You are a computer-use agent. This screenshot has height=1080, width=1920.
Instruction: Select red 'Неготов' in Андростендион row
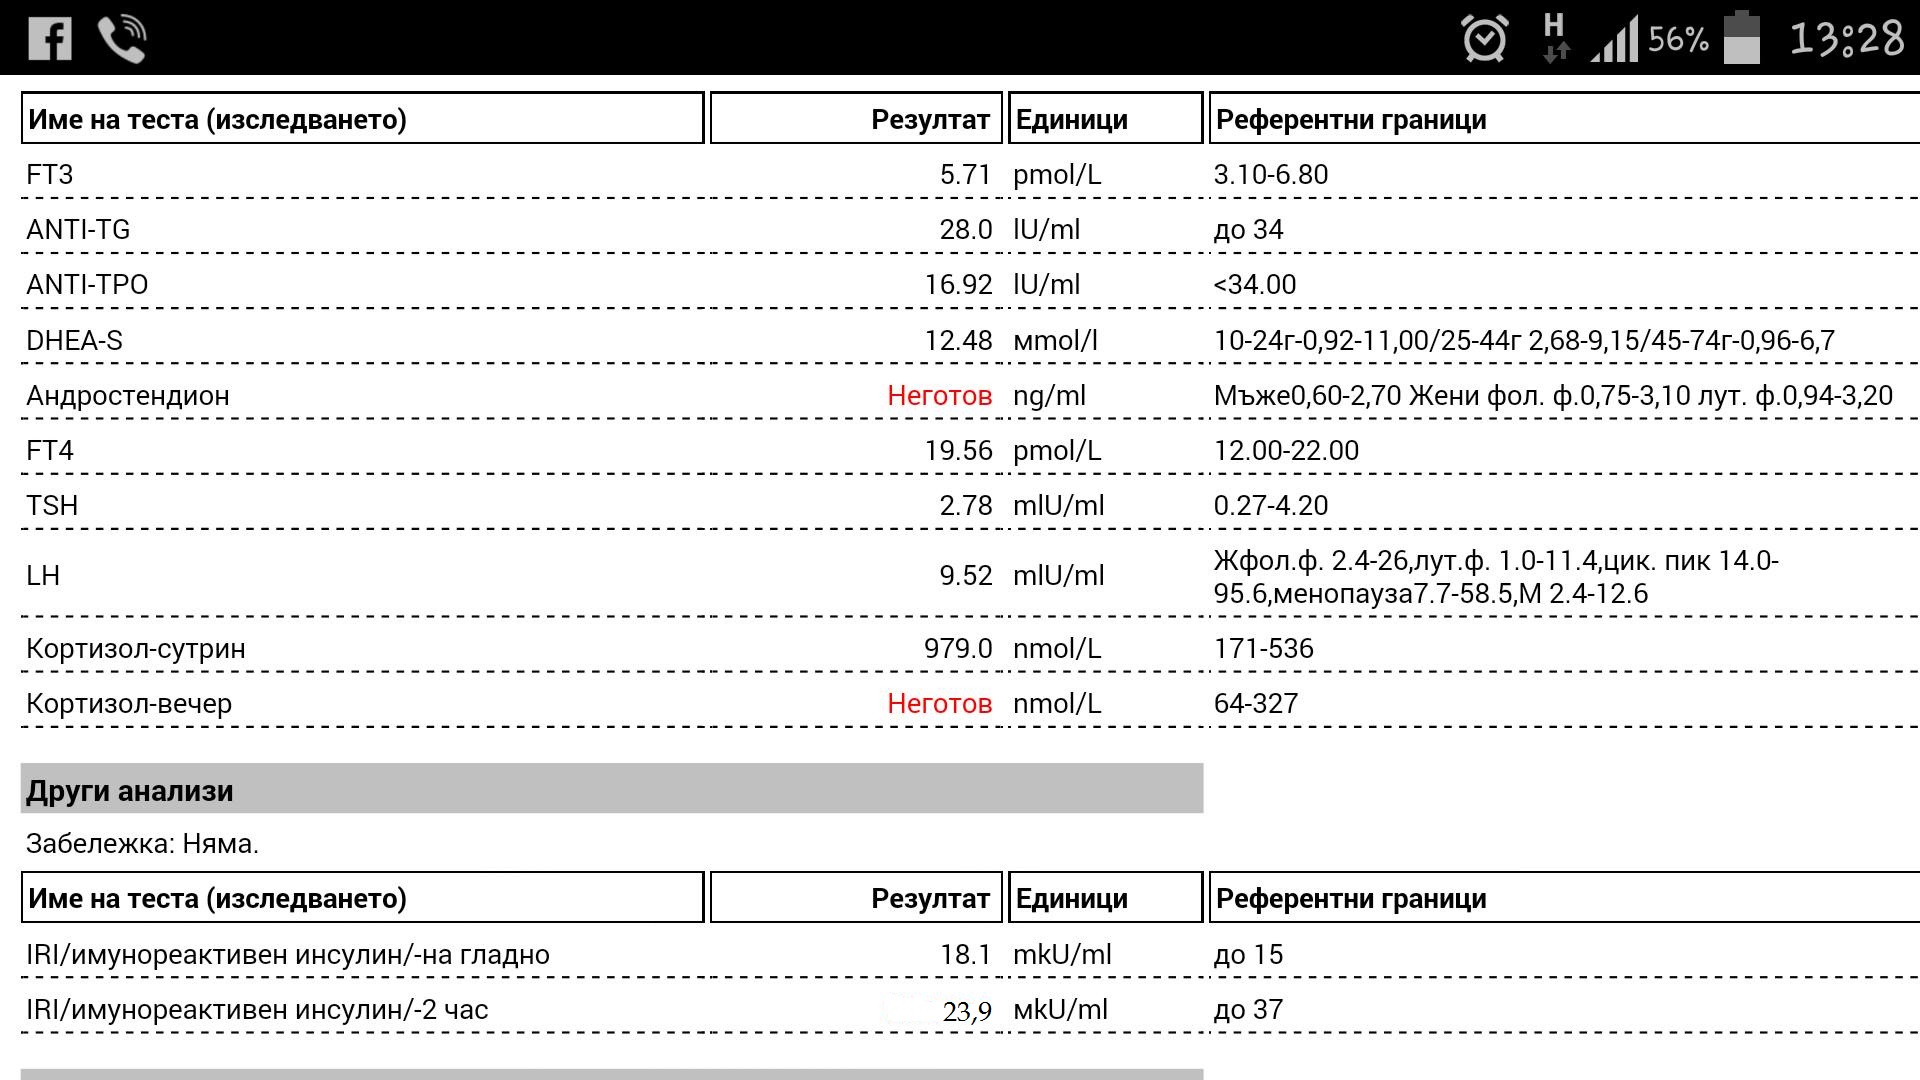939,396
